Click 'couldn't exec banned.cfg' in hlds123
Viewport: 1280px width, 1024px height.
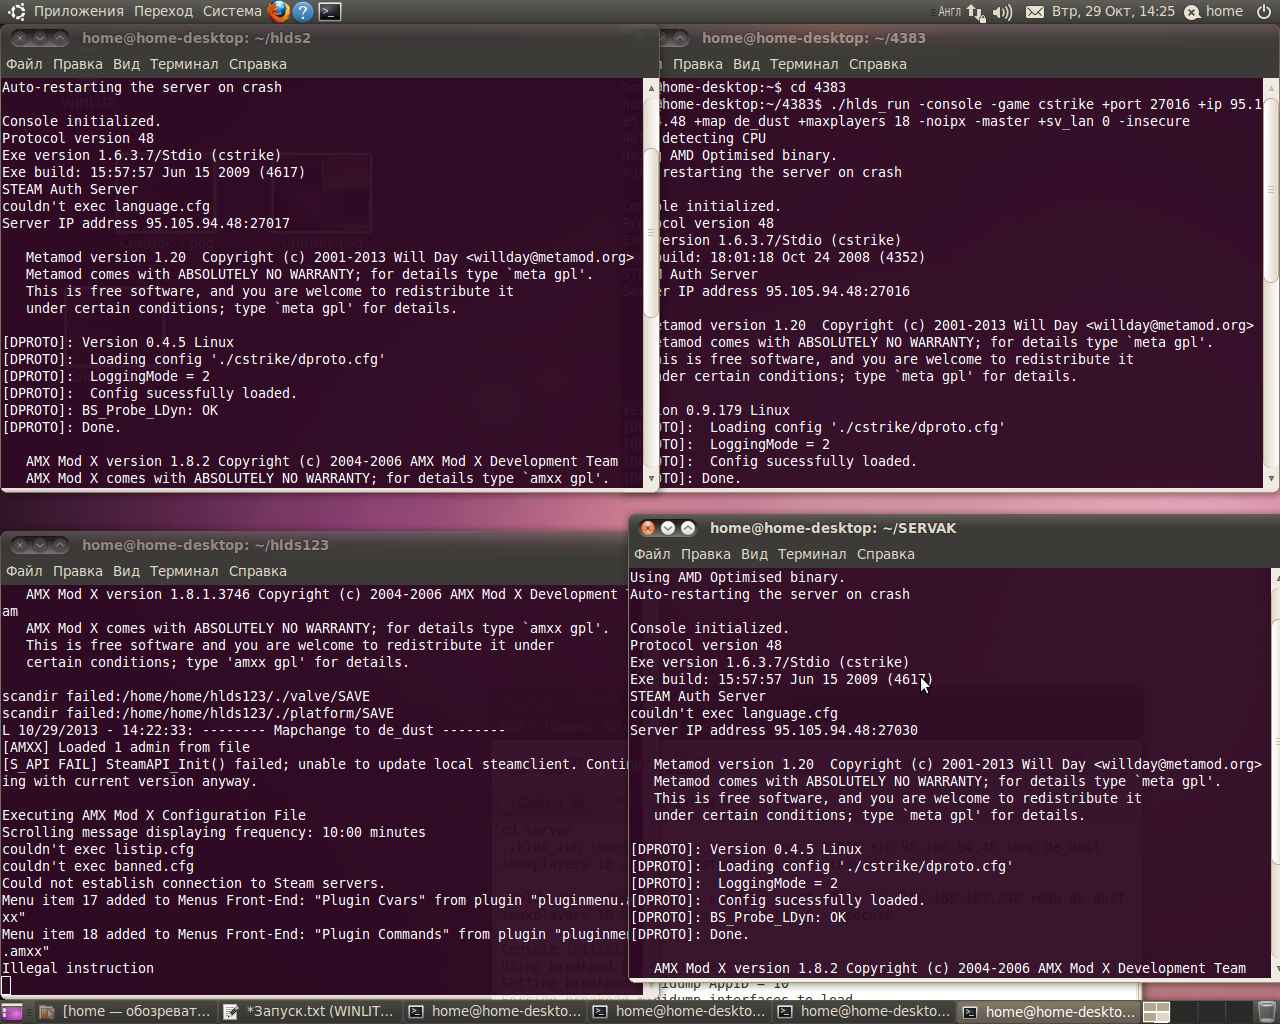[98, 866]
